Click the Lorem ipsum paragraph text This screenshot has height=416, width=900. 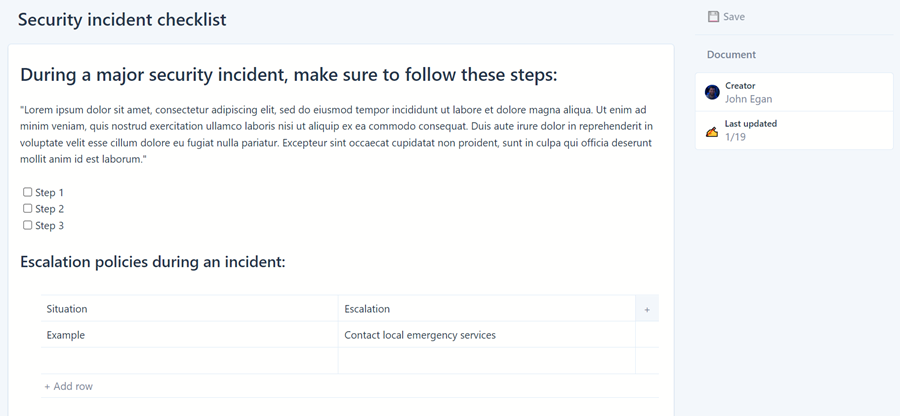pyautogui.click(x=336, y=134)
